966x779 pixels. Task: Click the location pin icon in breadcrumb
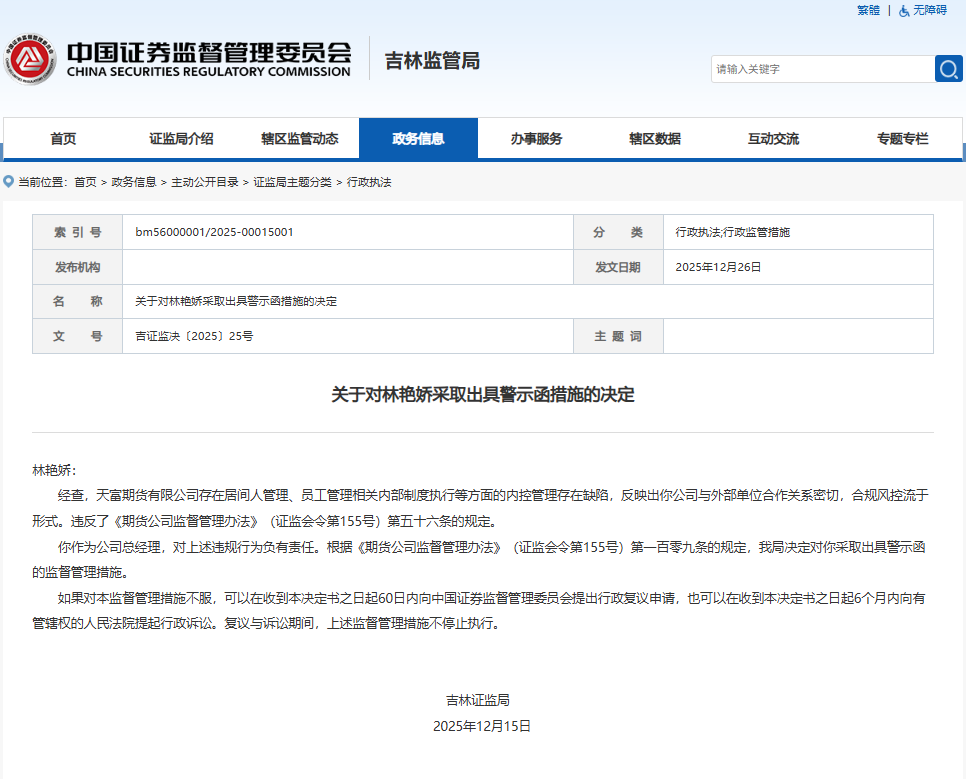9,182
